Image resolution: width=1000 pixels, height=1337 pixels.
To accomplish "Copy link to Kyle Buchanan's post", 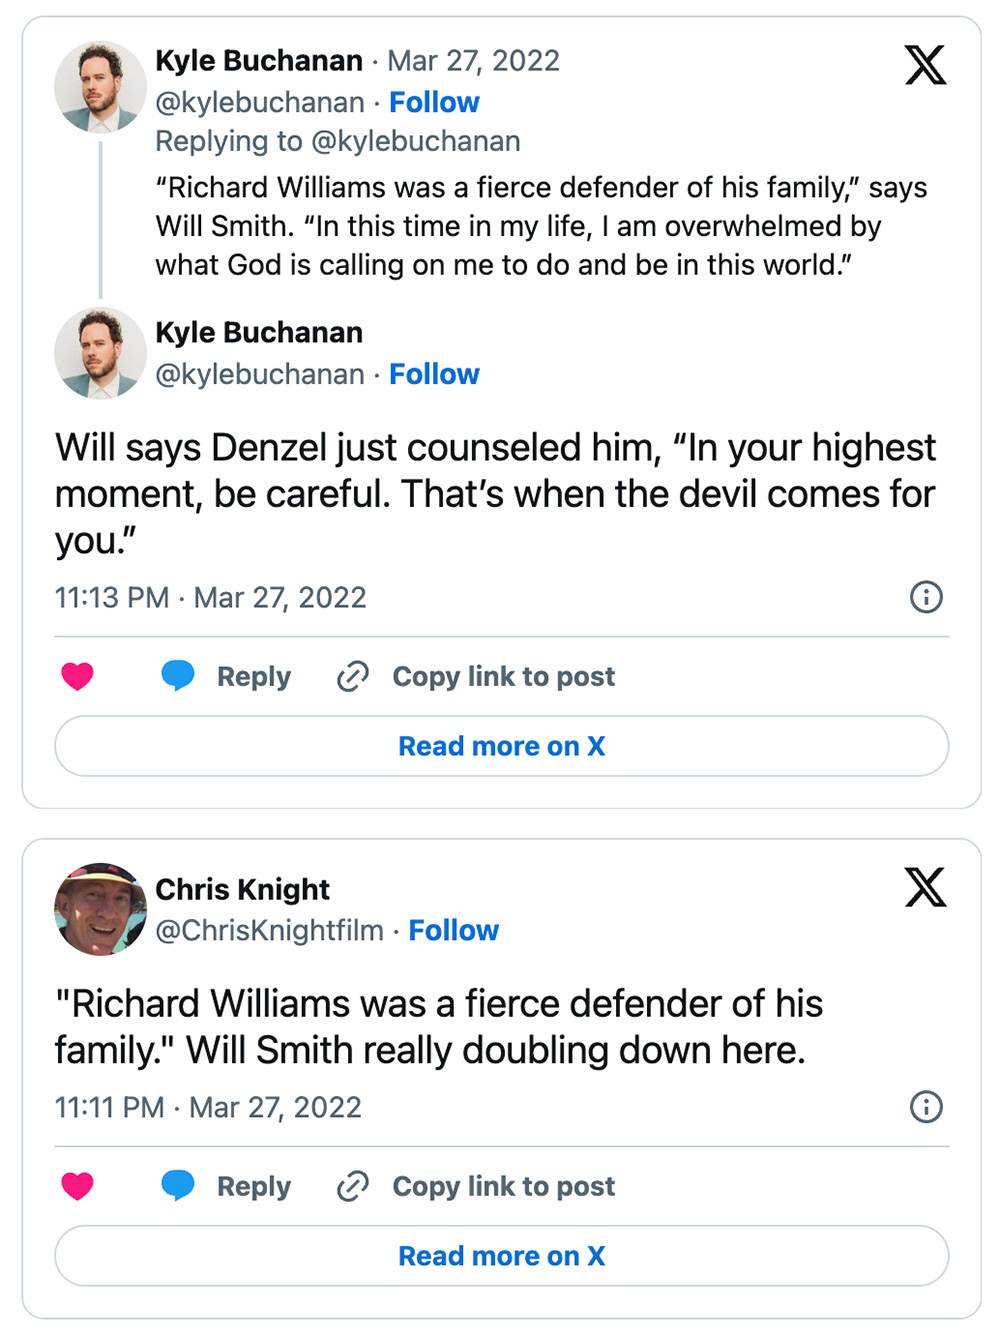I will click(x=476, y=677).
